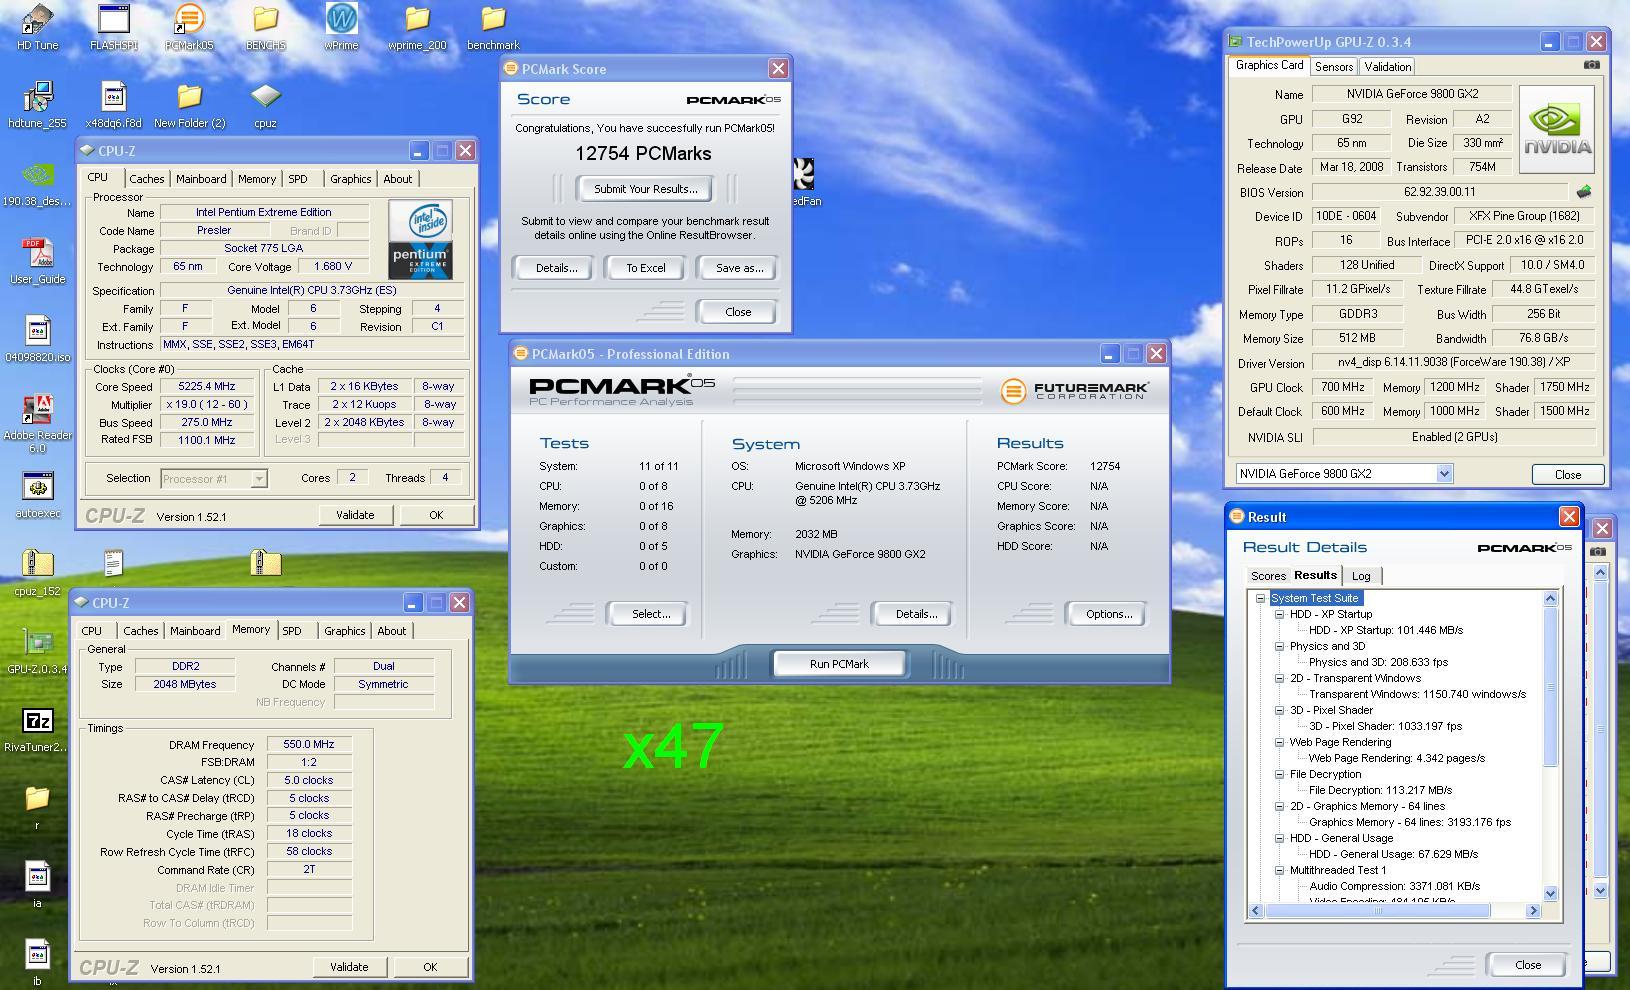Collapse the HDD - XP Startup node
This screenshot has width=1630, height=990.
click(x=1279, y=614)
